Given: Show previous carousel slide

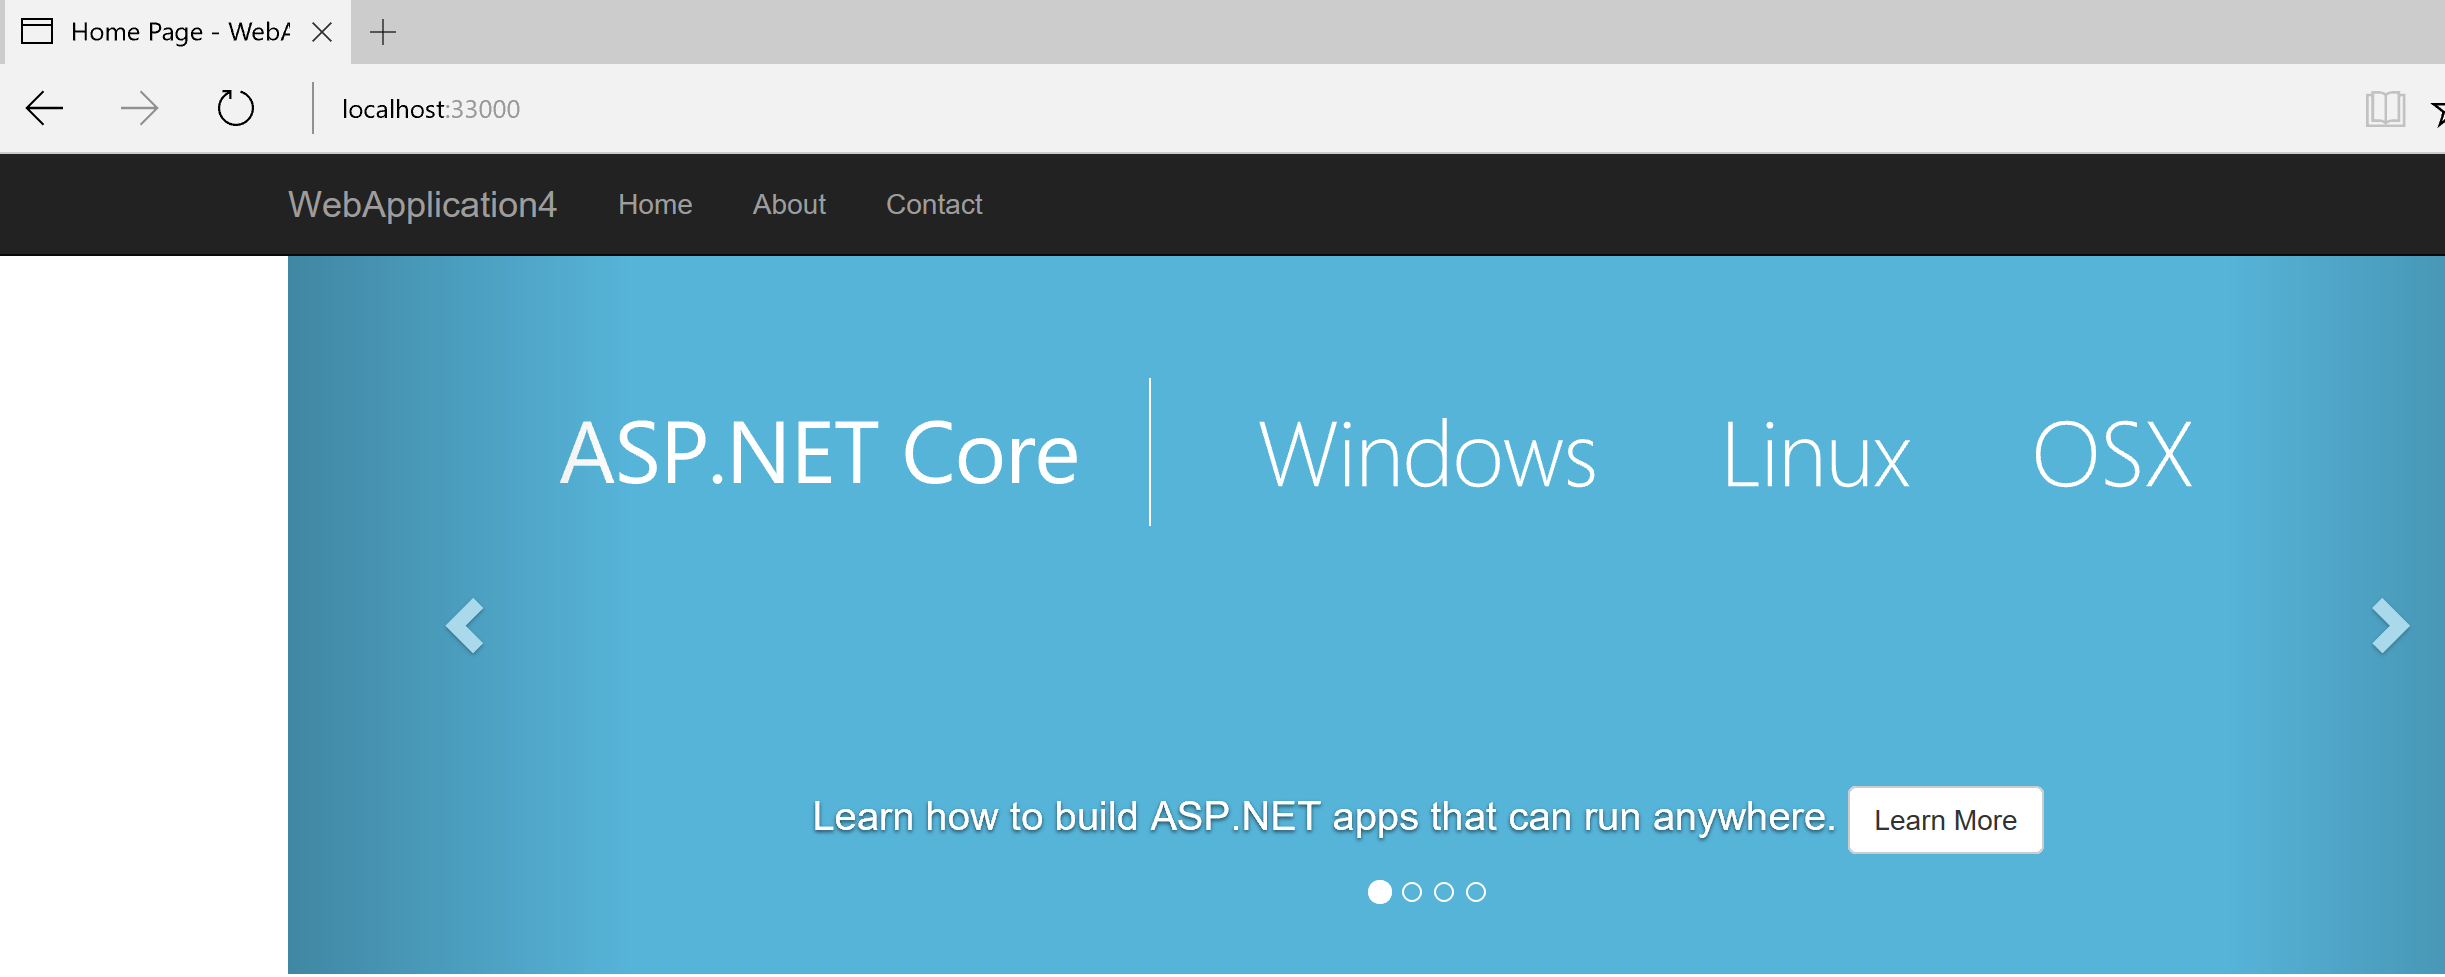Looking at the screenshot, I should [x=465, y=626].
